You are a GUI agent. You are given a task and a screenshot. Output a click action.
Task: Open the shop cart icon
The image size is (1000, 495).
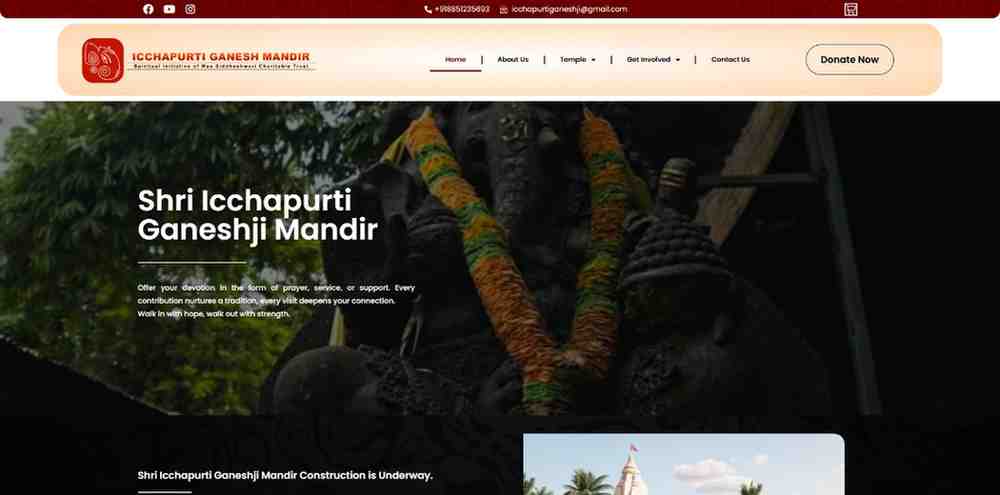click(x=851, y=9)
